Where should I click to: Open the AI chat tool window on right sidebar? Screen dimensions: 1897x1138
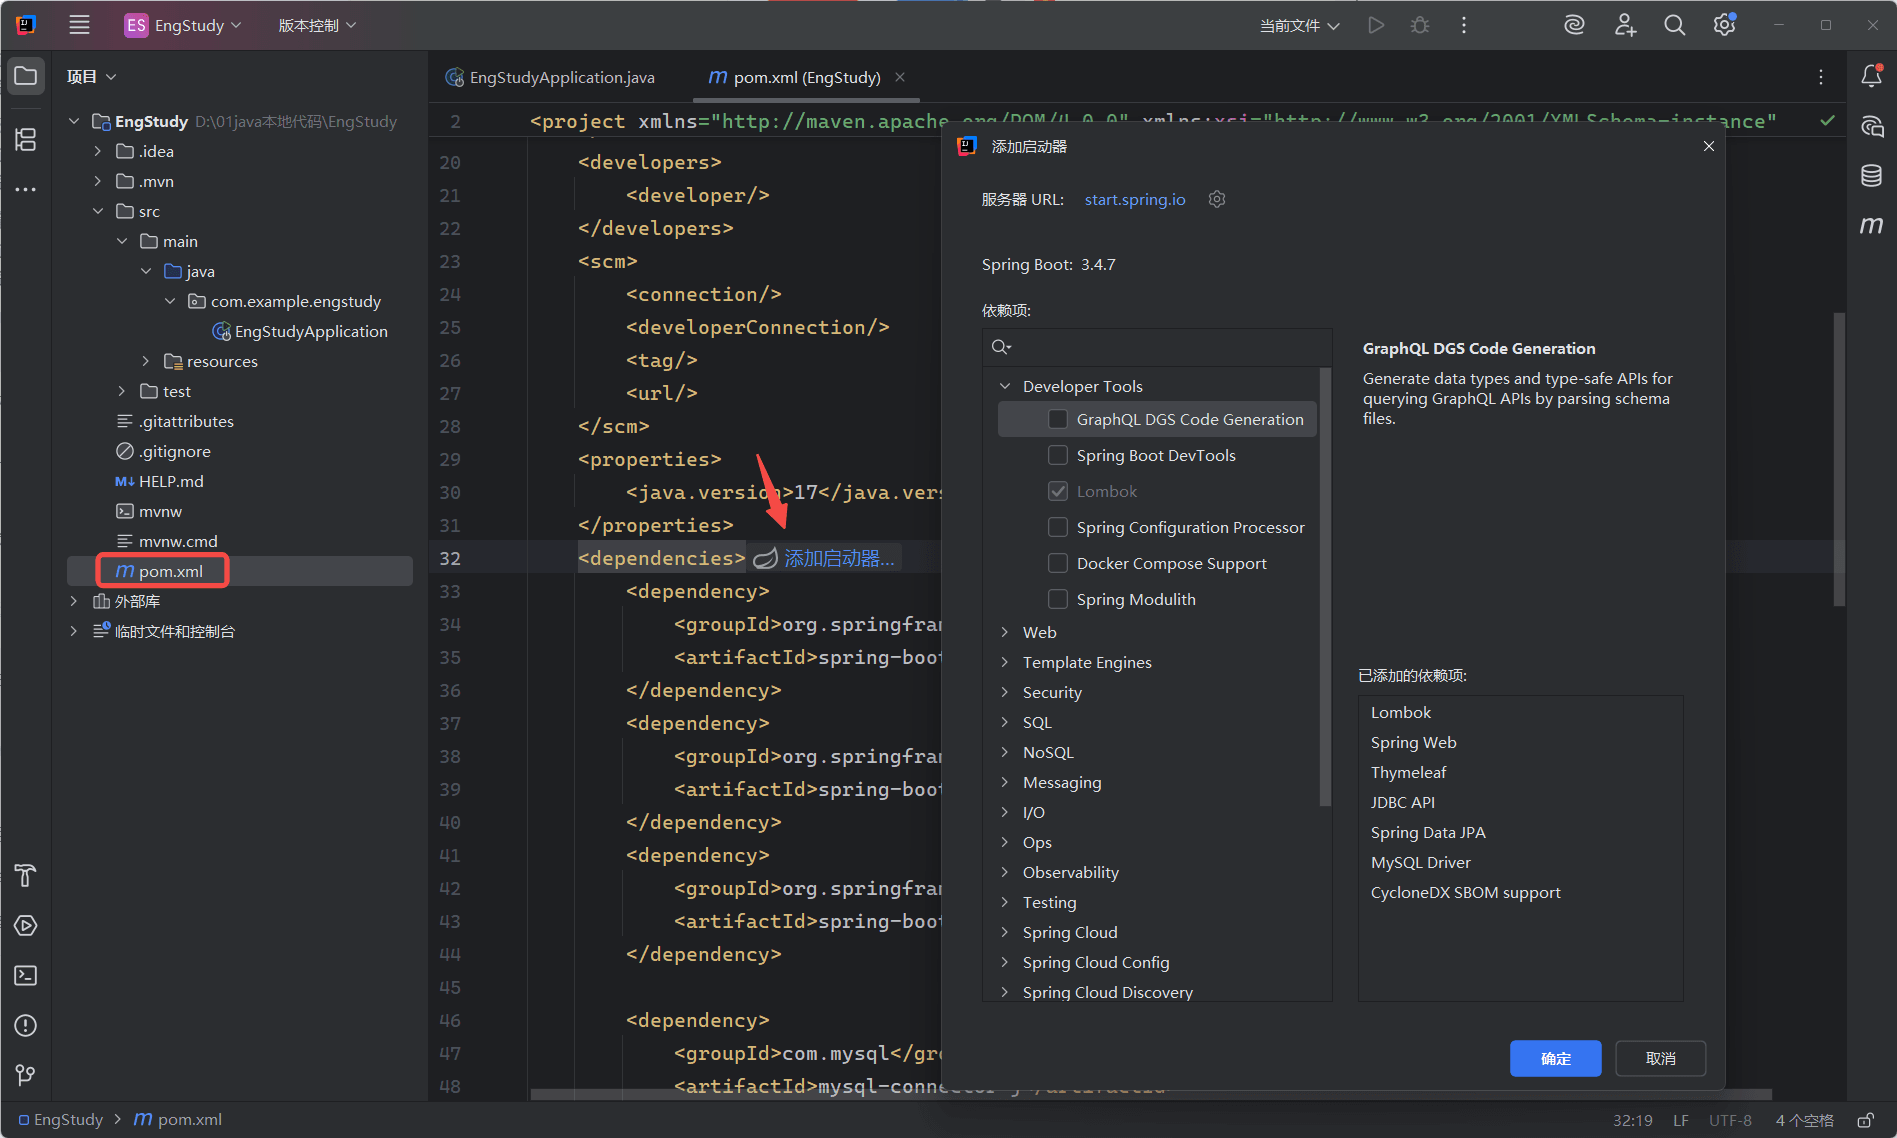tap(1871, 126)
